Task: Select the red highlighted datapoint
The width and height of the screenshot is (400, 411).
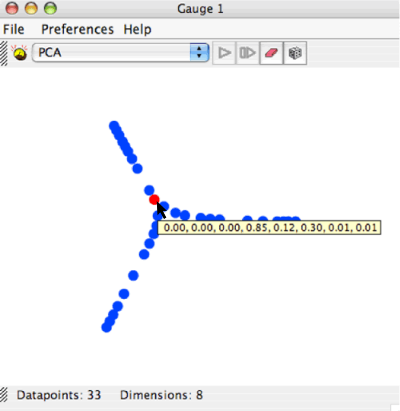Action: 154,200
